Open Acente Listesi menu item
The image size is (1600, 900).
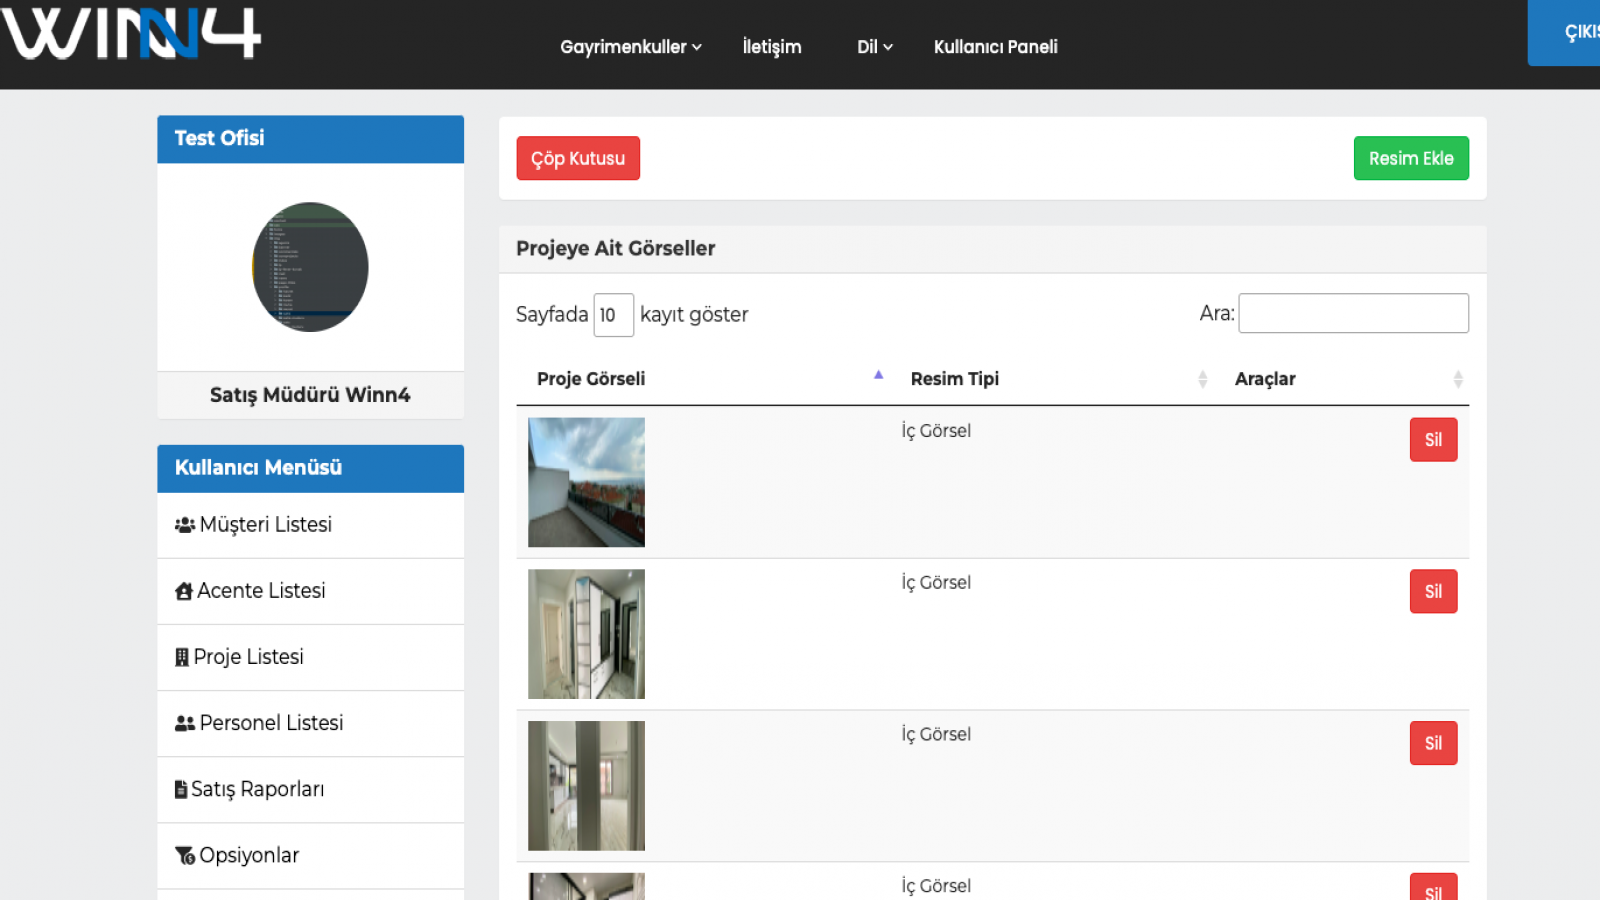310,591
